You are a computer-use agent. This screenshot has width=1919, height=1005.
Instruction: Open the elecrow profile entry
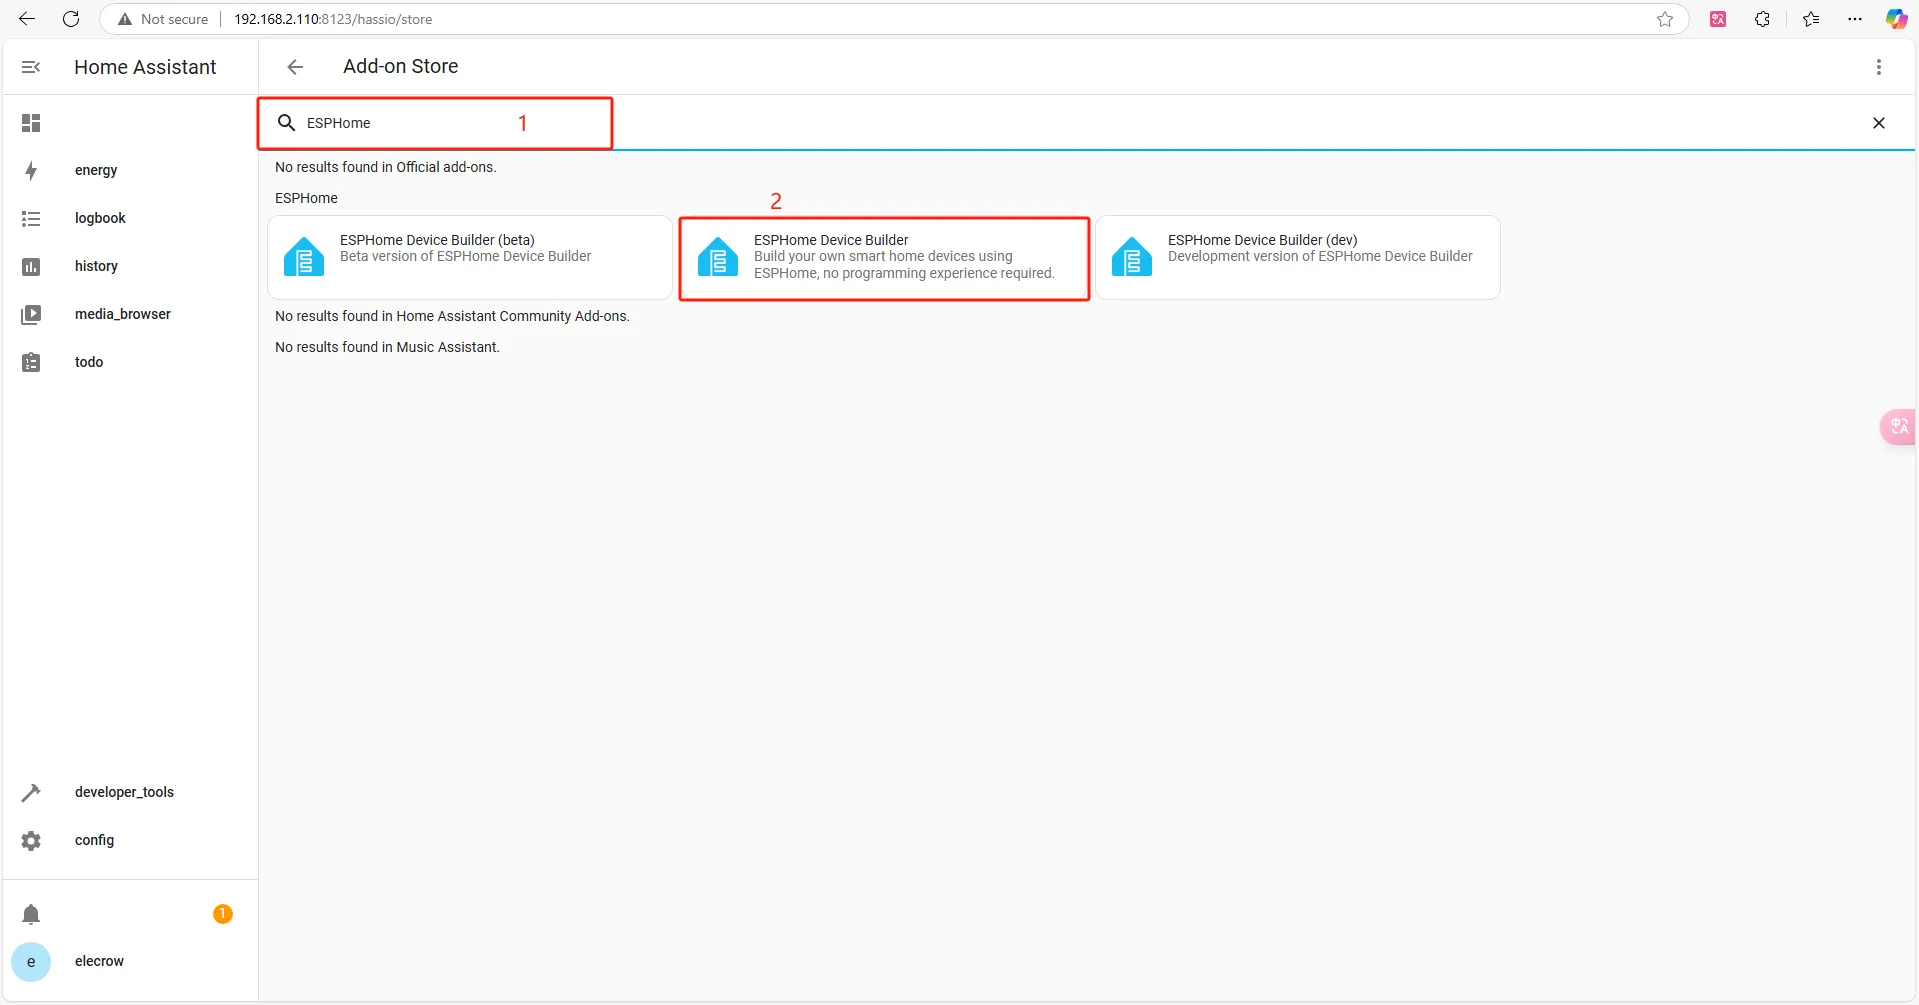point(130,962)
